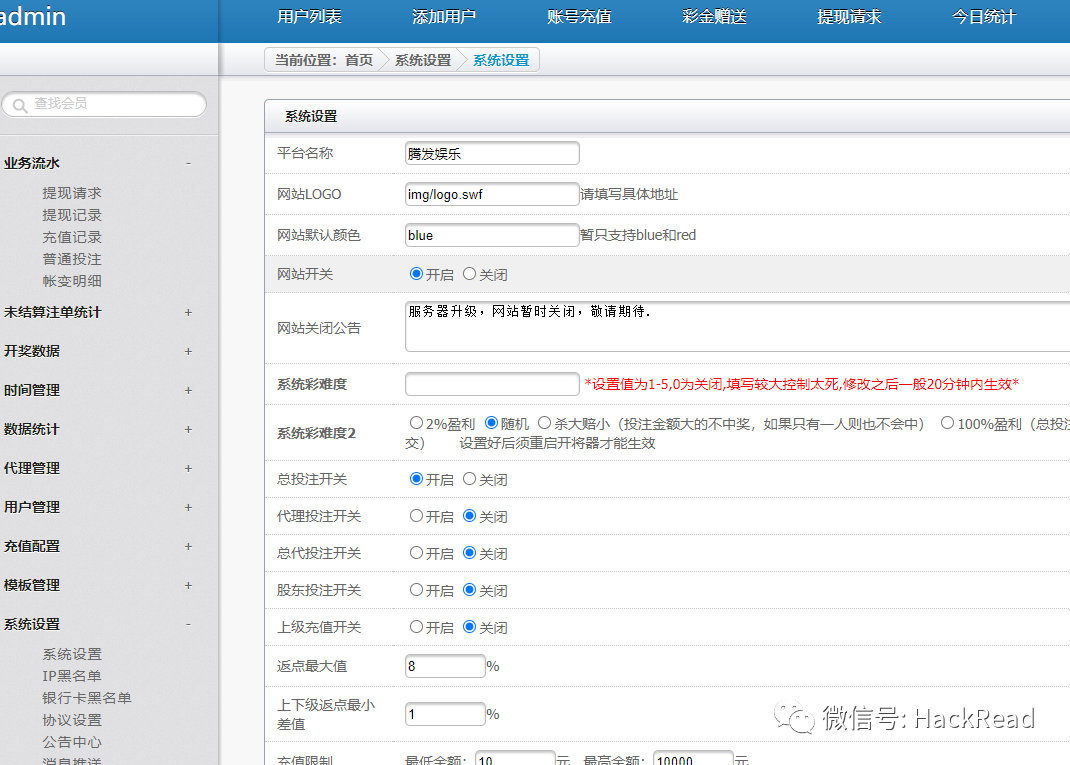
Task: Expand the 数据统计 sidebar section
Action: [188, 429]
